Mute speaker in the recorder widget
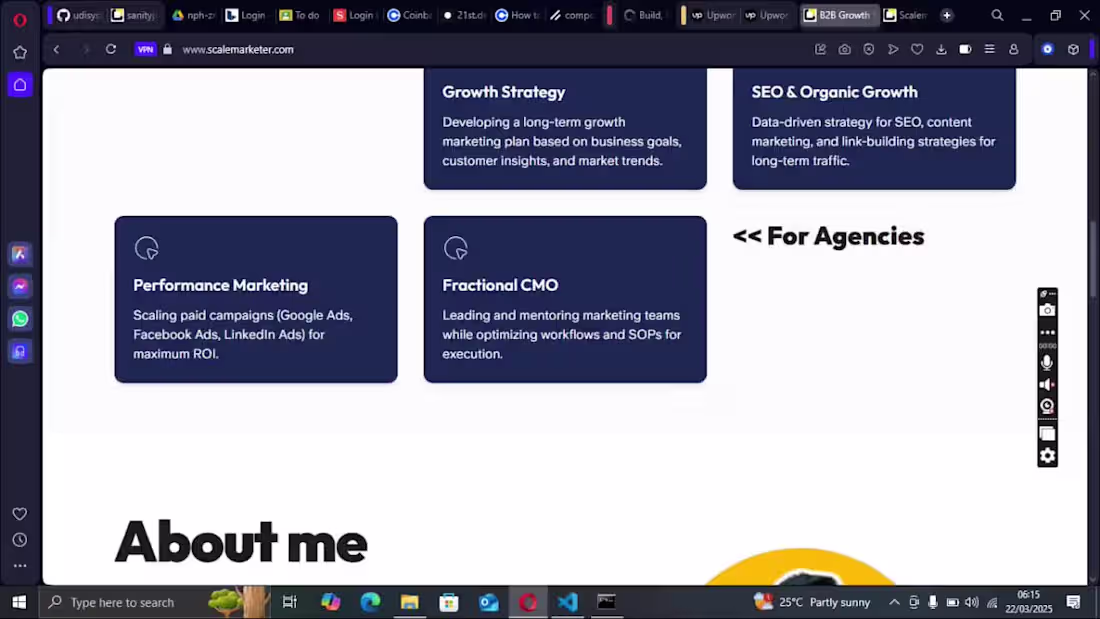1100x619 pixels. tap(1047, 385)
